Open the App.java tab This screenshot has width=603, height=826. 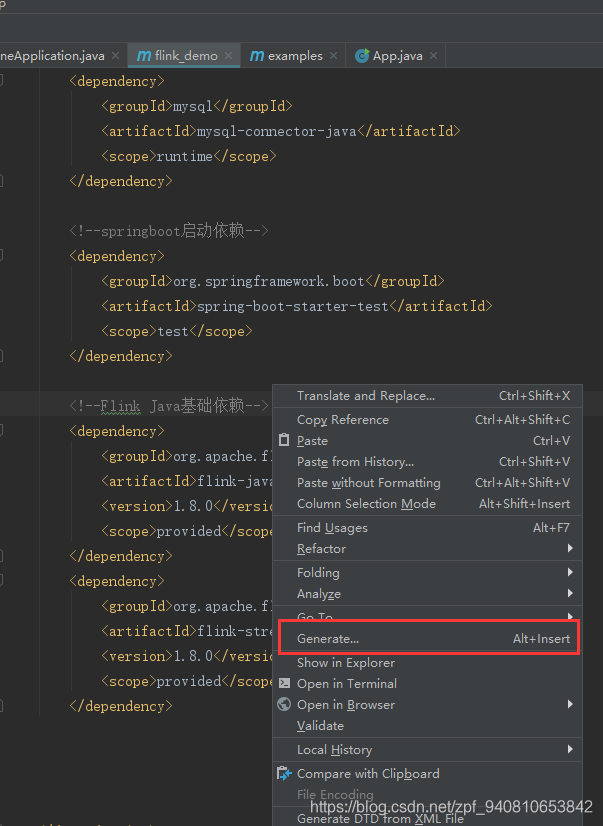pyautogui.click(x=397, y=56)
